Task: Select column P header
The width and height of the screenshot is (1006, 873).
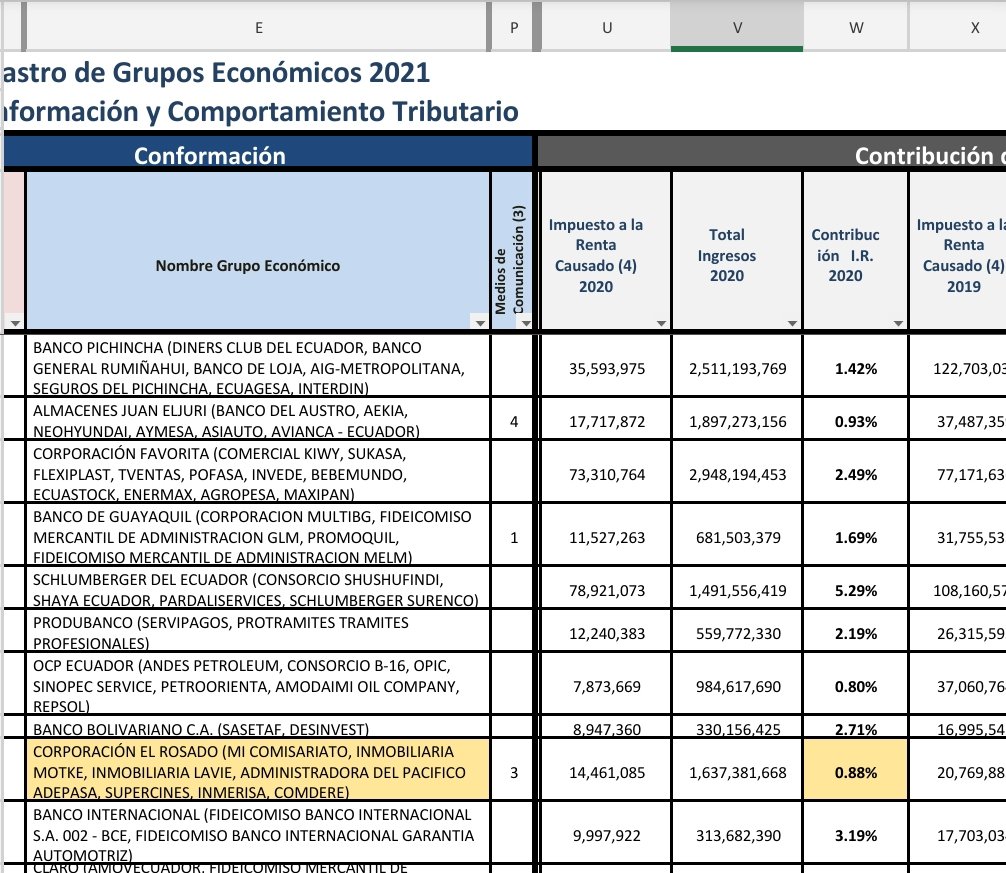Action: pyautogui.click(x=514, y=27)
